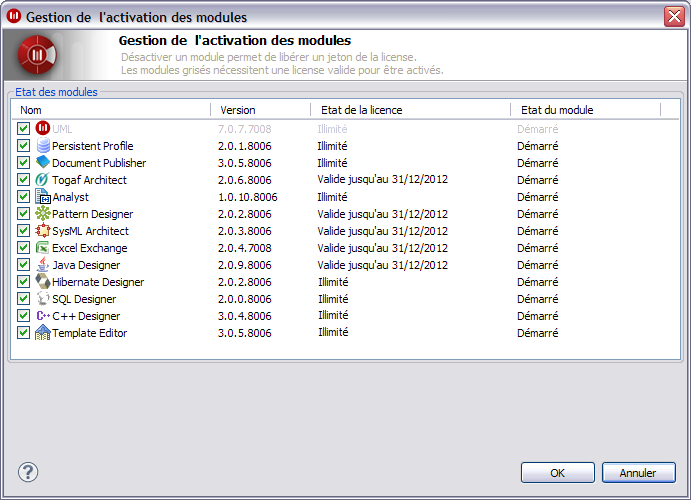This screenshot has height=500, width=691.
Task: Sort by the Nom column header
Action: (111, 110)
